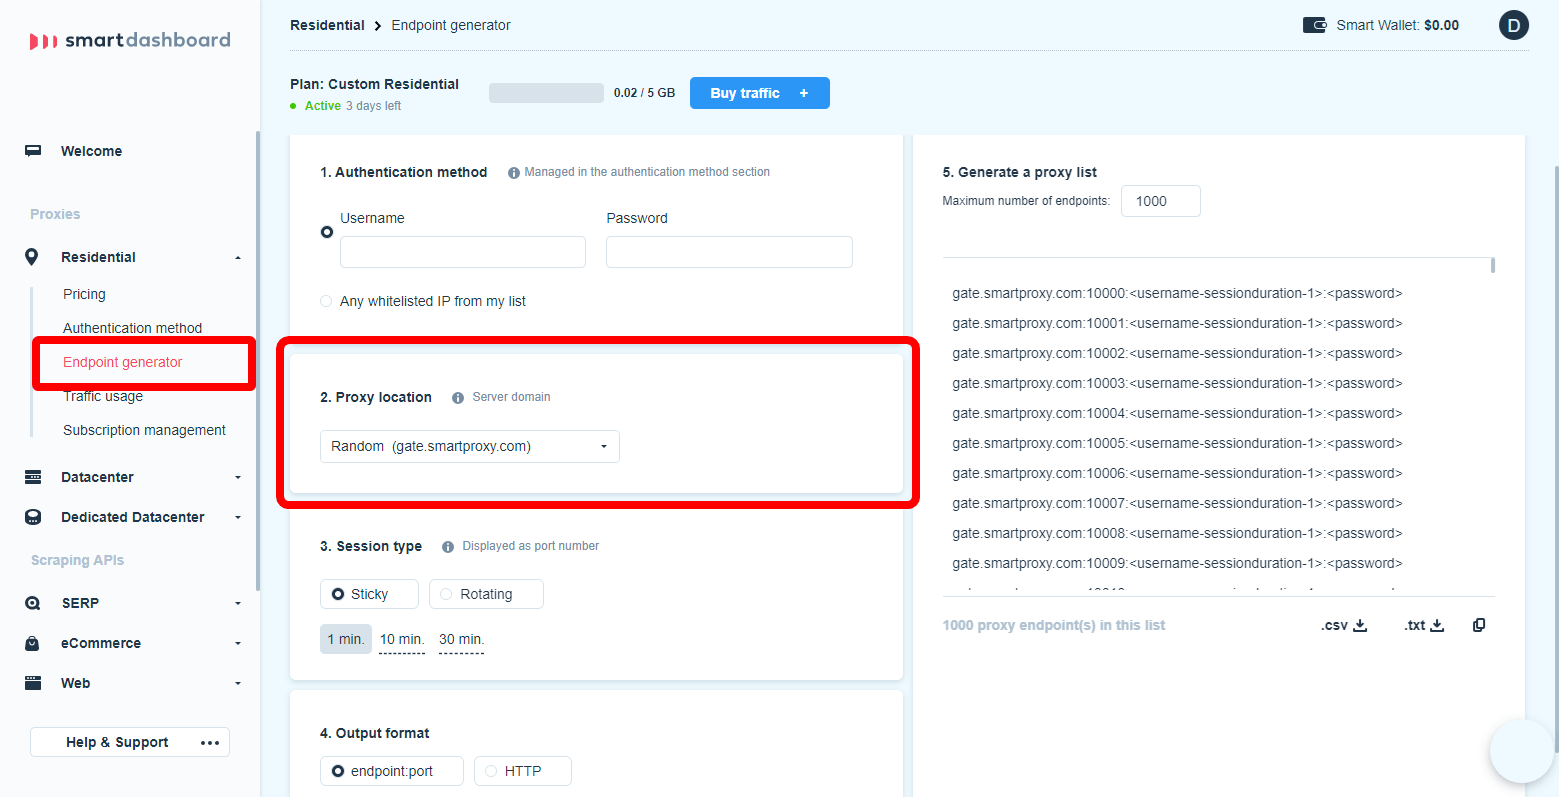Expand the eCommerce menu arrow
Screen dimensions: 1559x797
(238, 644)
